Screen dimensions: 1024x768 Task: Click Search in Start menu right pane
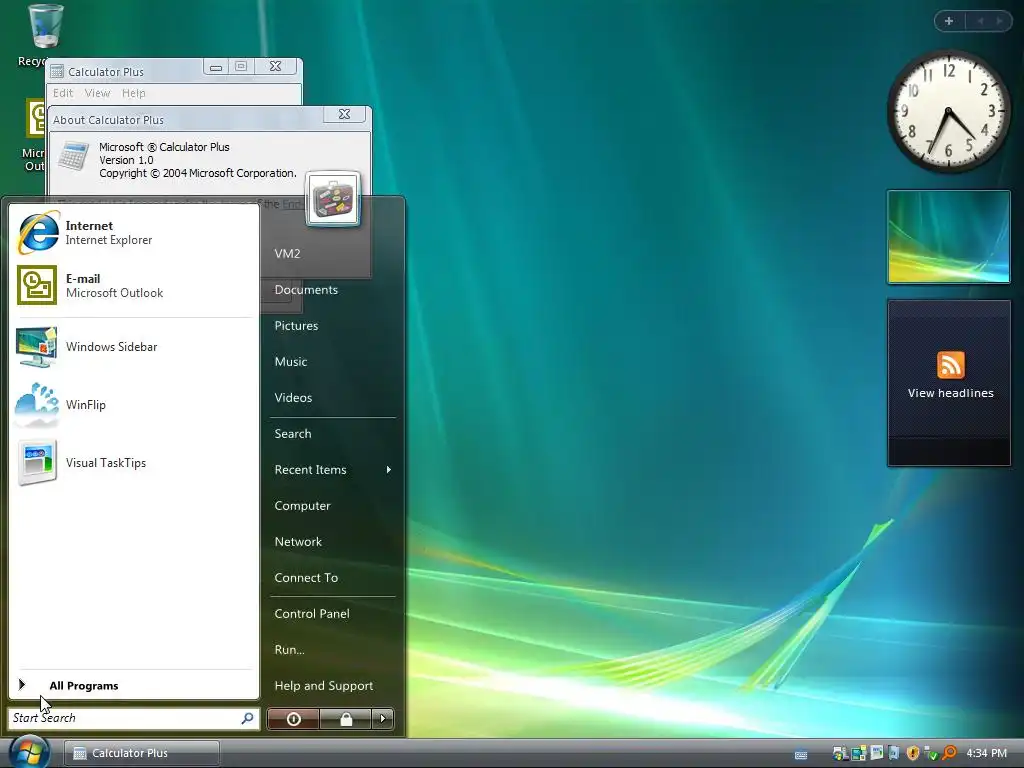coord(293,434)
